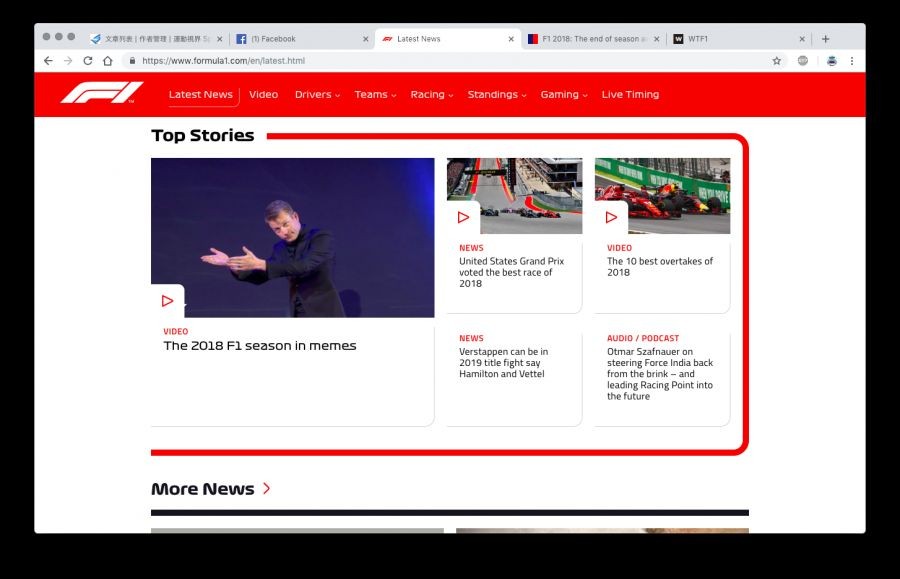Select Live Timing in navigation
The height and width of the screenshot is (579, 900).
[629, 95]
